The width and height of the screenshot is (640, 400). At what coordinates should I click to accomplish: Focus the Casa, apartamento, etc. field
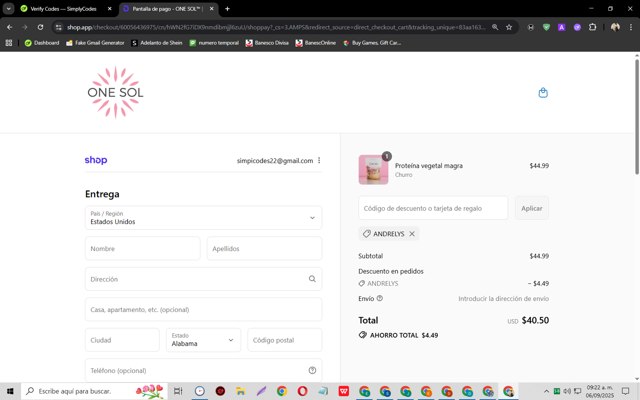tap(203, 309)
